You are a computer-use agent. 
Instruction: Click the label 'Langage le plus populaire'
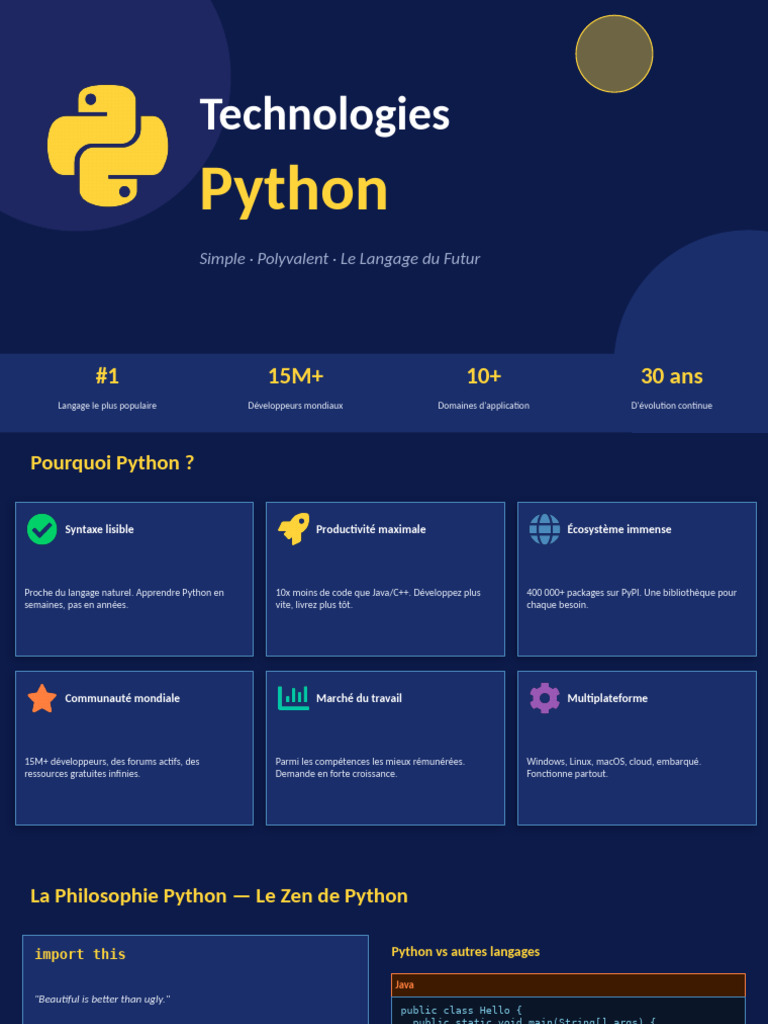[x=107, y=406]
